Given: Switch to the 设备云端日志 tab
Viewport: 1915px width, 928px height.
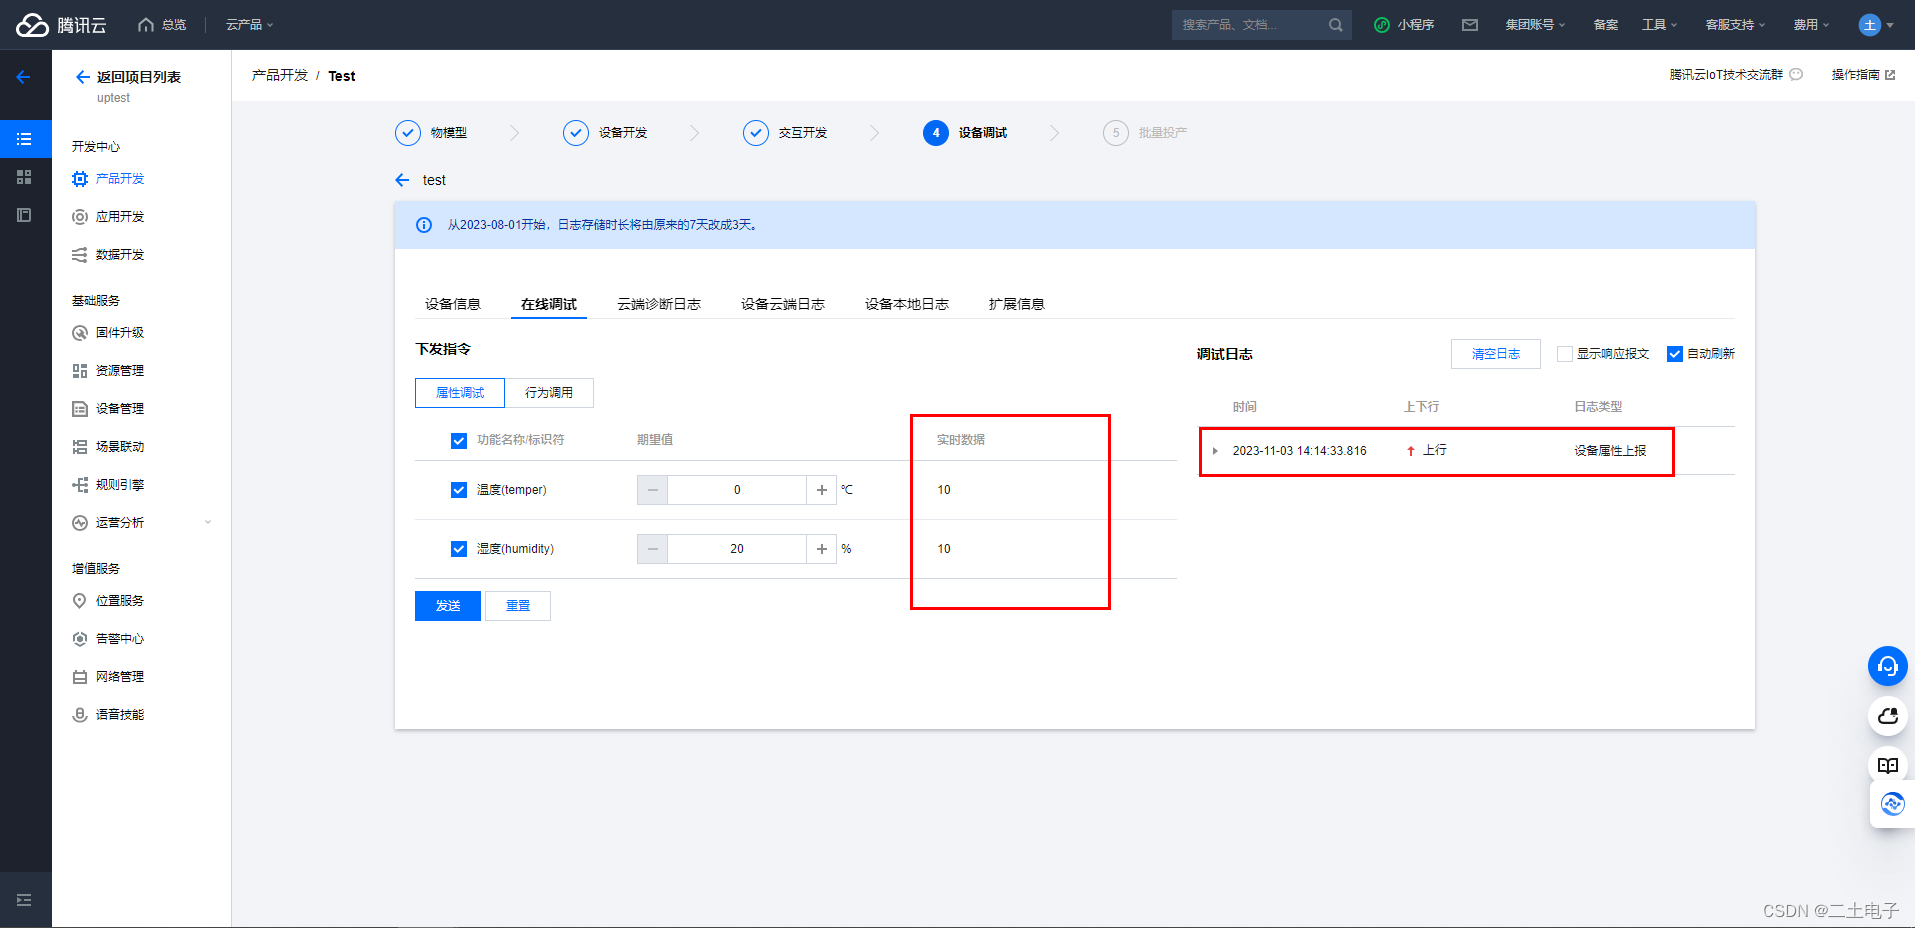Looking at the screenshot, I should pyautogui.click(x=783, y=304).
